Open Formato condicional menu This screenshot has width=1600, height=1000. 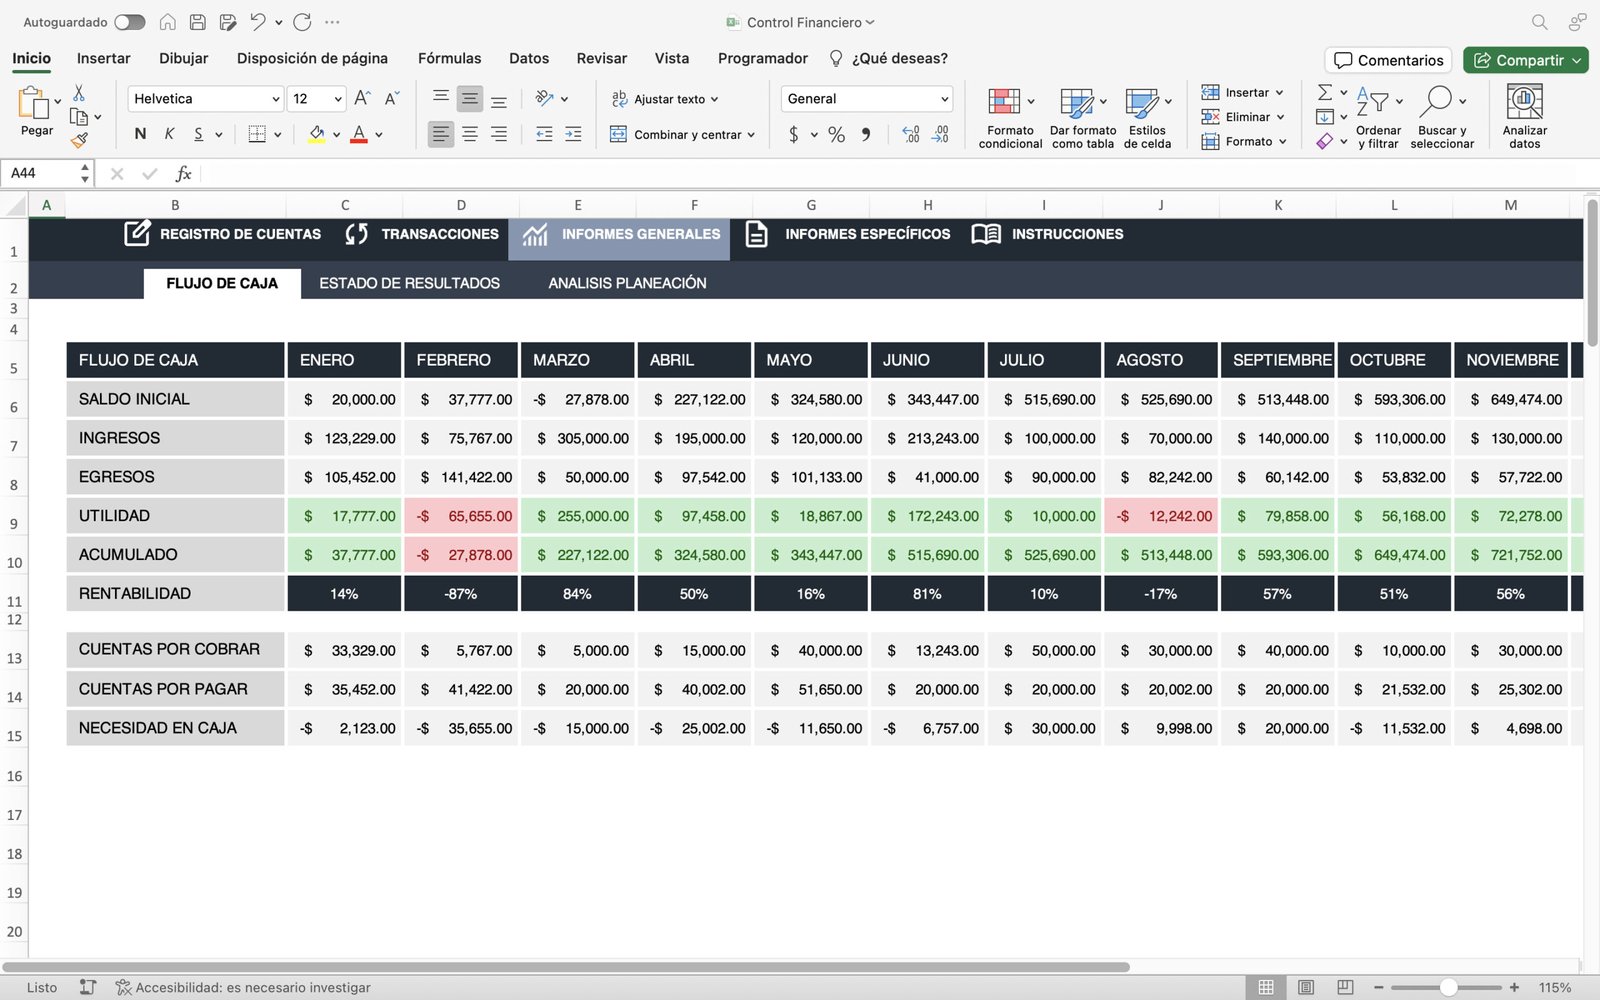[x=1010, y=116]
